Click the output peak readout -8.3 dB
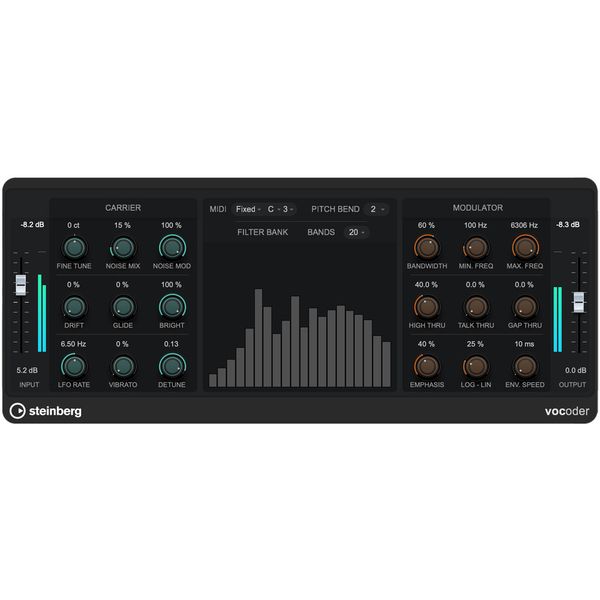Screen dimensions: 600x600 [x=567, y=225]
